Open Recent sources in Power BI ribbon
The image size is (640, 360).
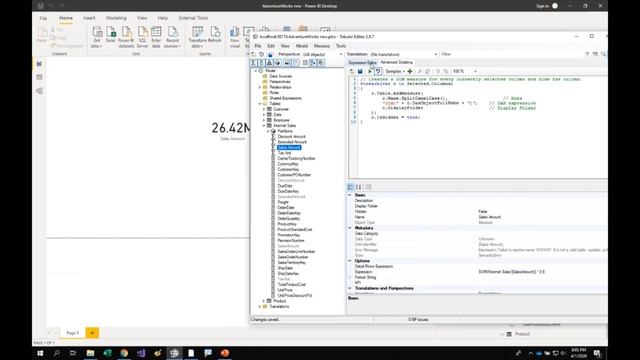pos(172,37)
